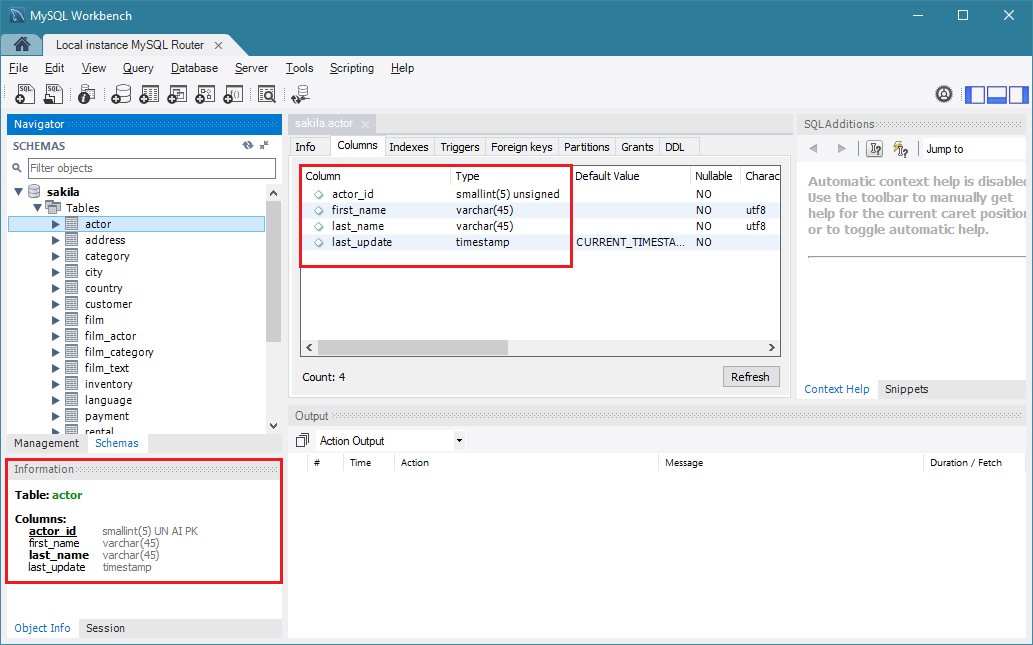Click the Refresh button
The width and height of the screenshot is (1033, 645).
[x=750, y=377]
